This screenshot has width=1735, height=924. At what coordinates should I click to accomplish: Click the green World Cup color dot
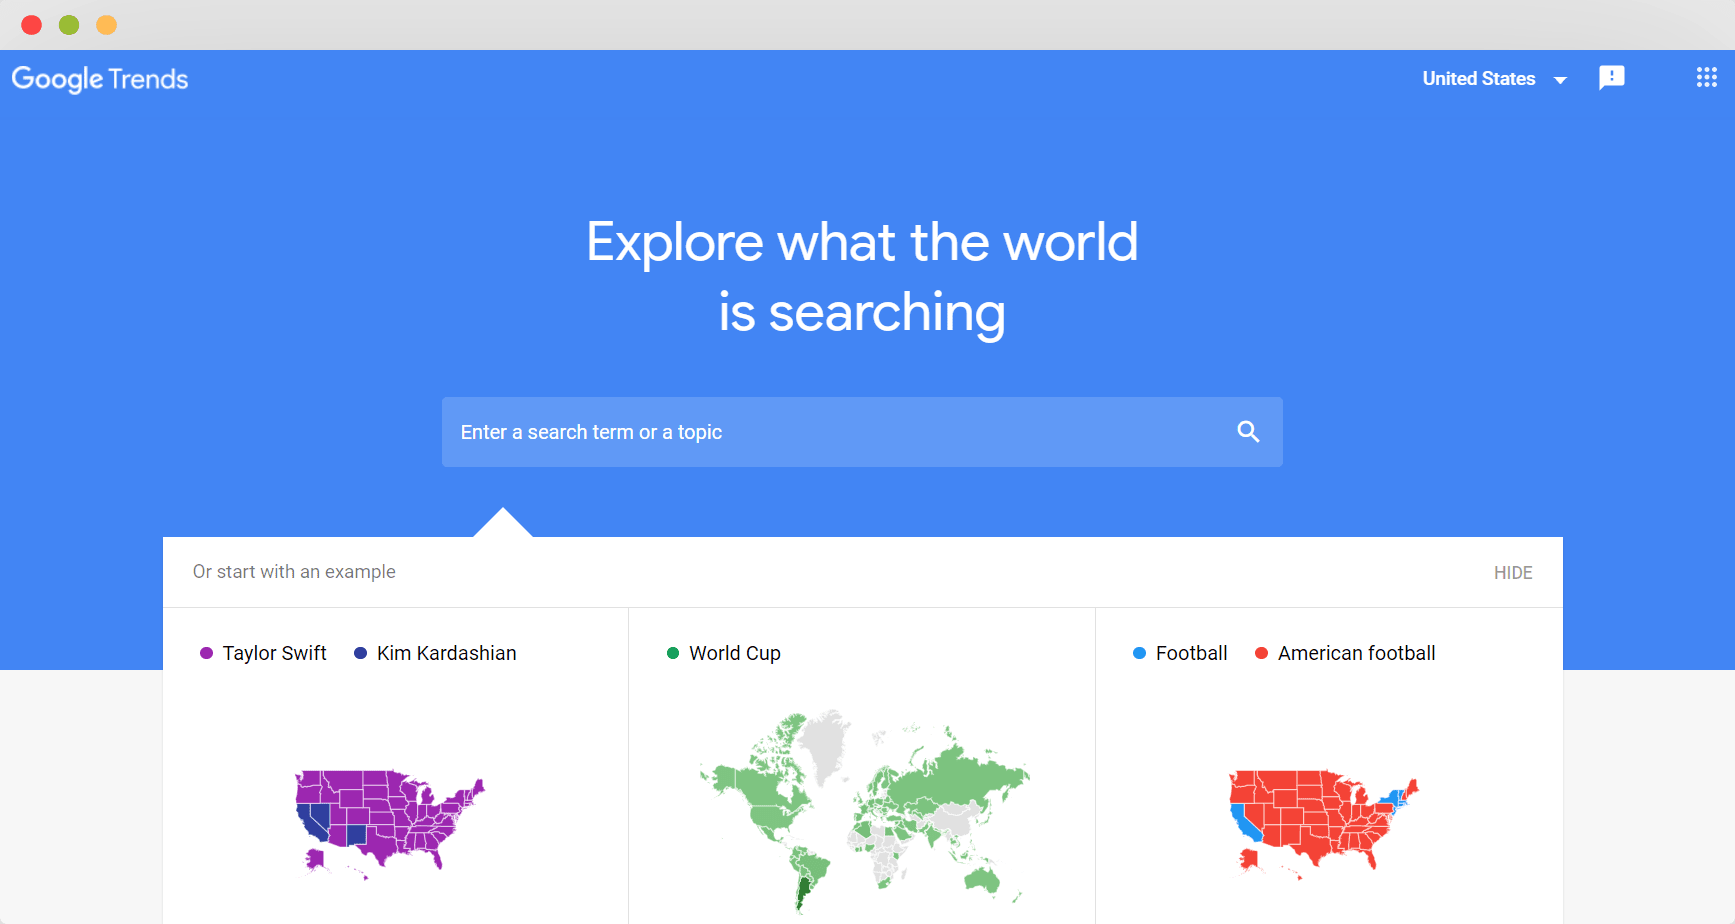tap(673, 653)
